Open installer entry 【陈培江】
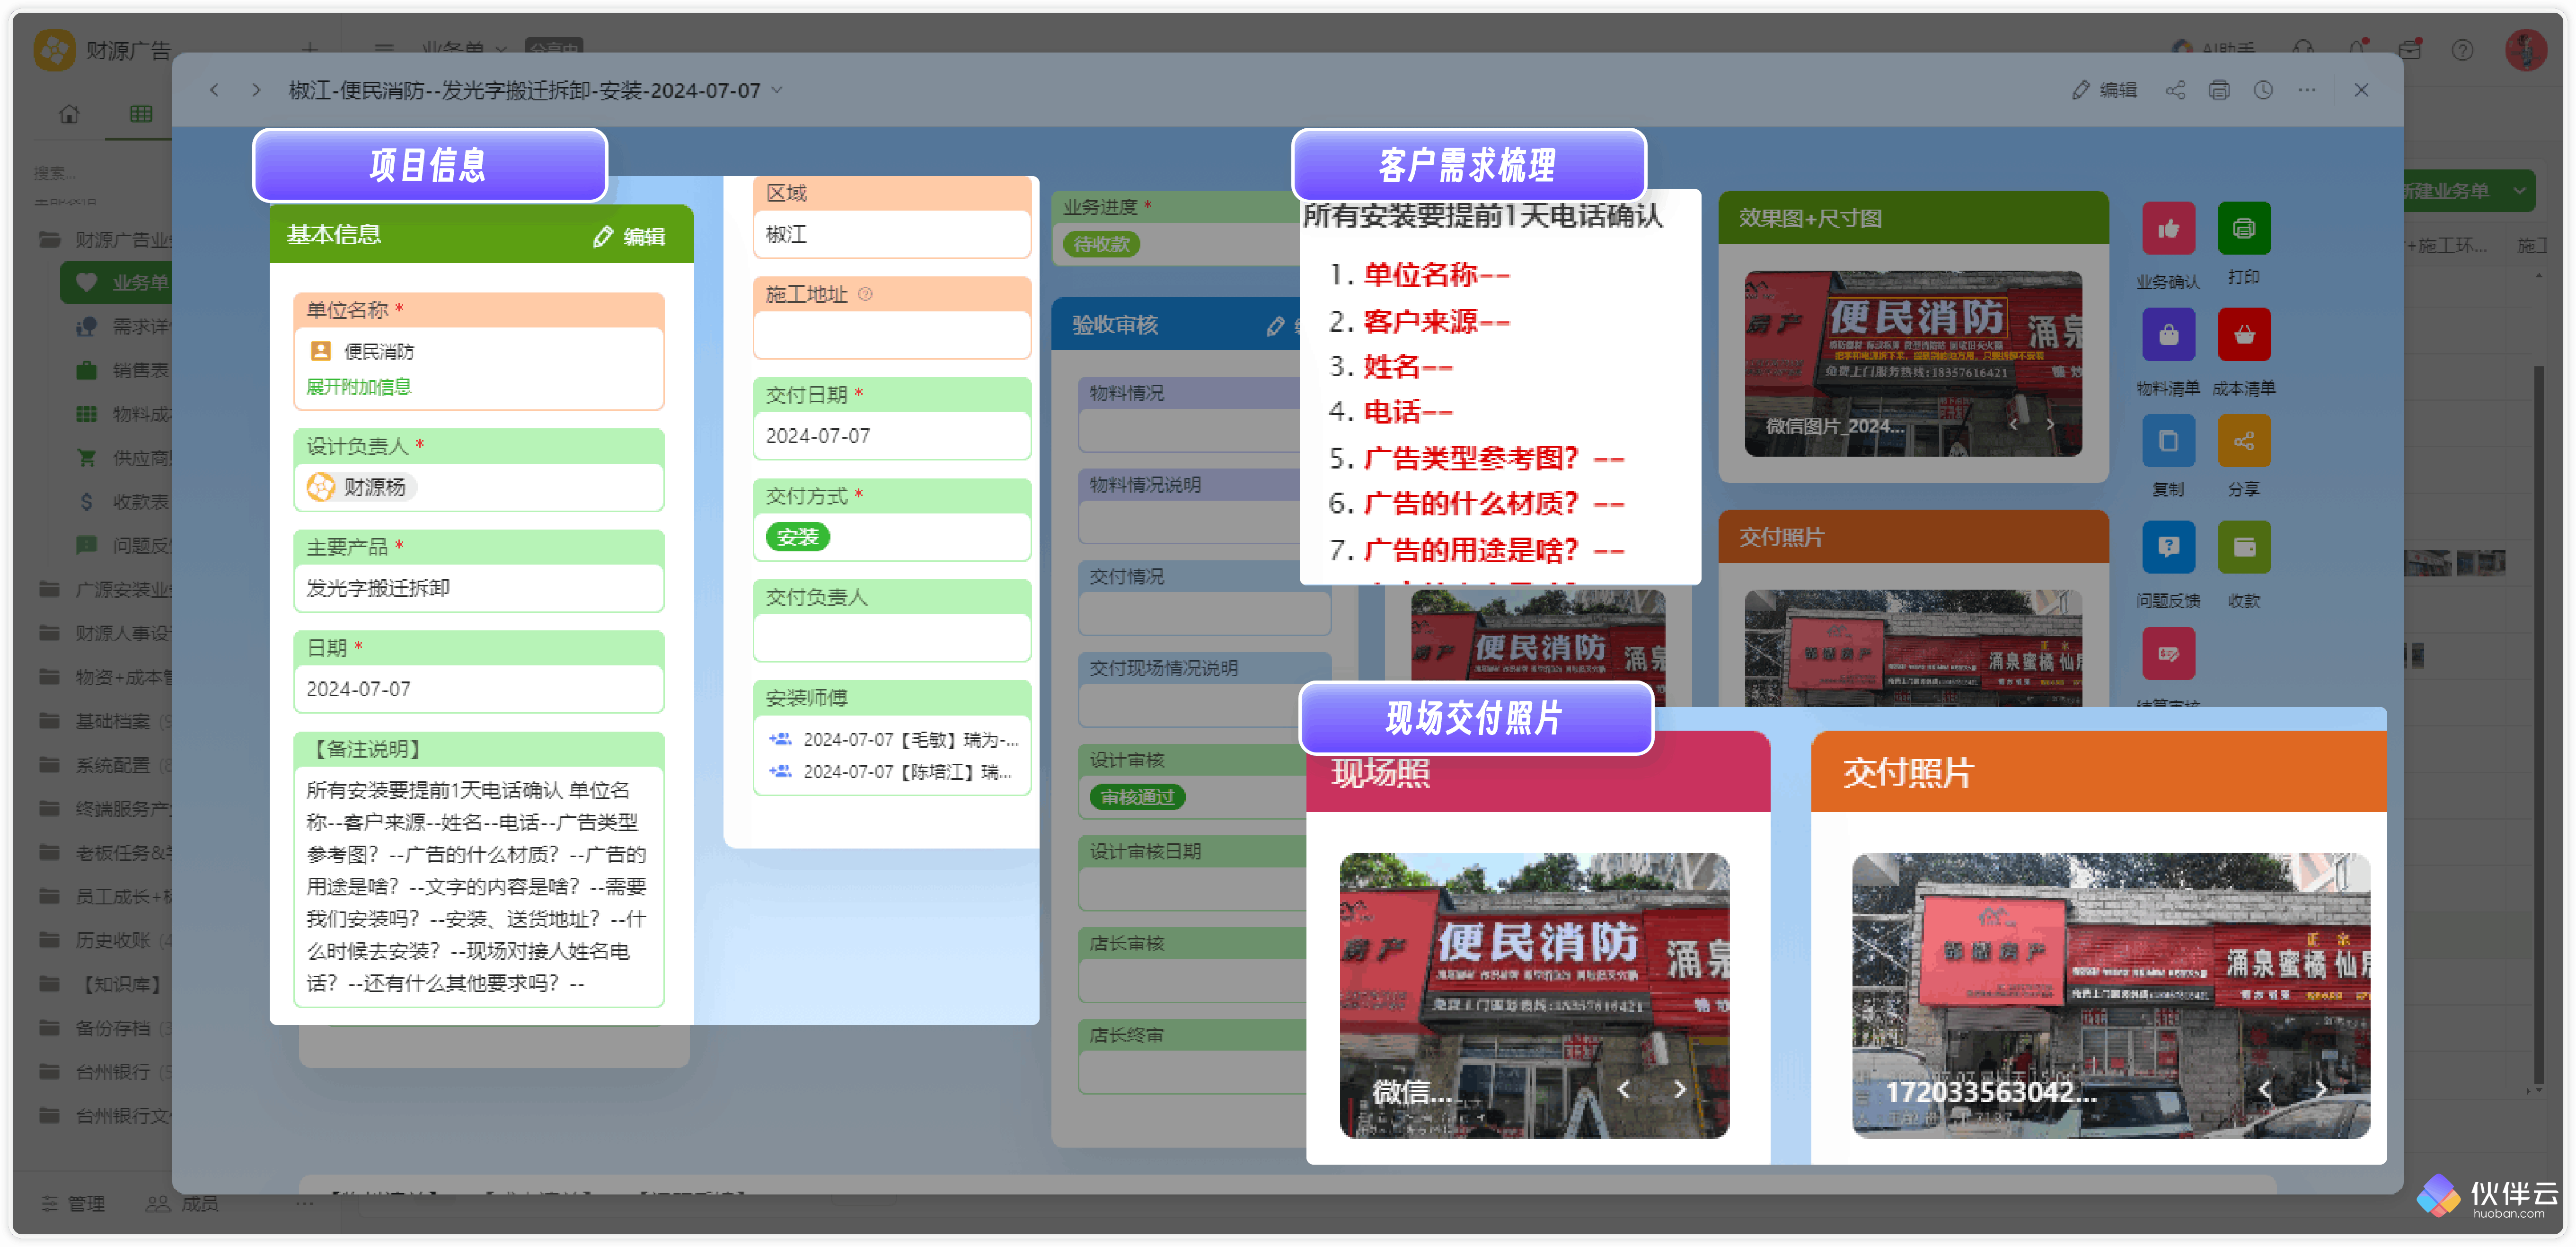Screen dimensions: 2576x1247 [890, 772]
